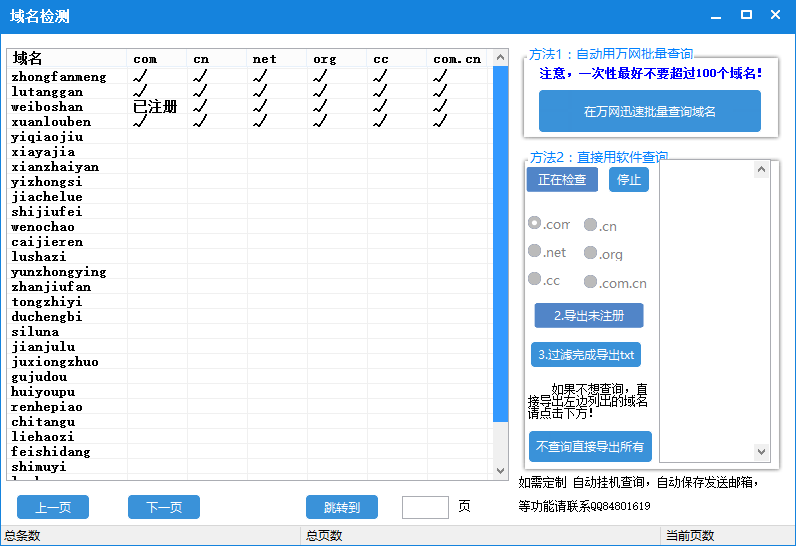
Task: Select the shimuyi row
Action: click(249, 466)
